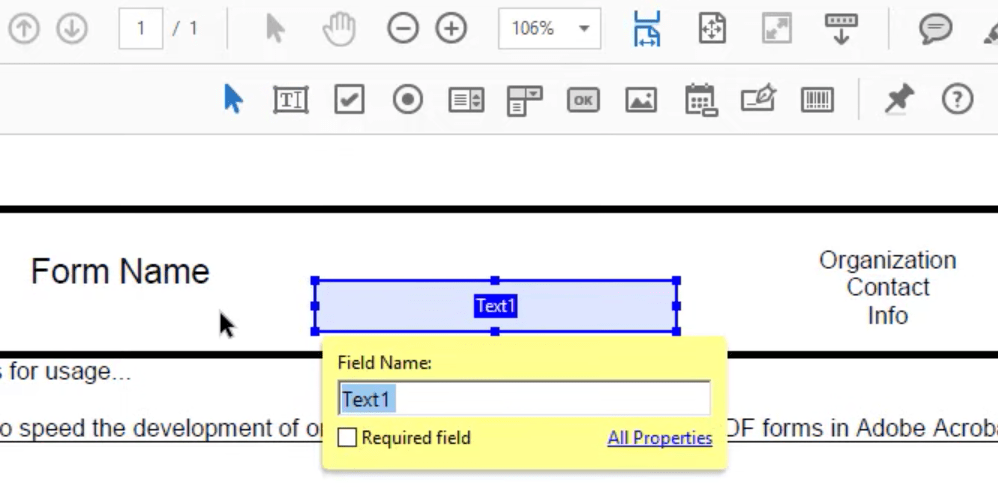Choose the Add Dropdown List tool
The width and height of the screenshot is (998, 487).
524,99
